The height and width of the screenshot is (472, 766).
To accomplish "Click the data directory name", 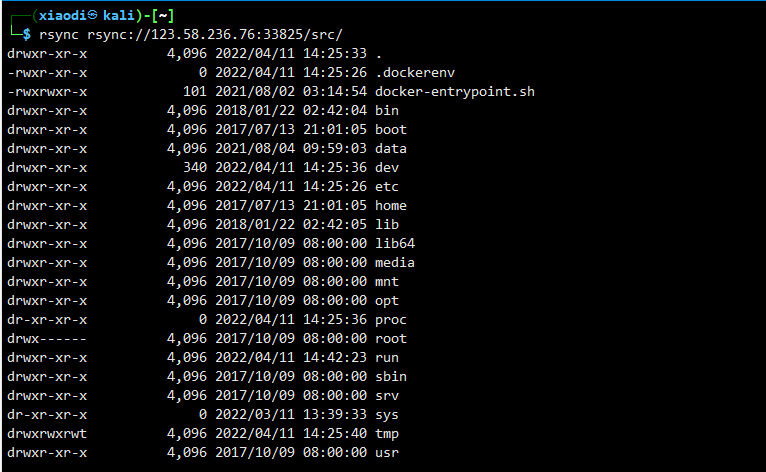I will 390,148.
